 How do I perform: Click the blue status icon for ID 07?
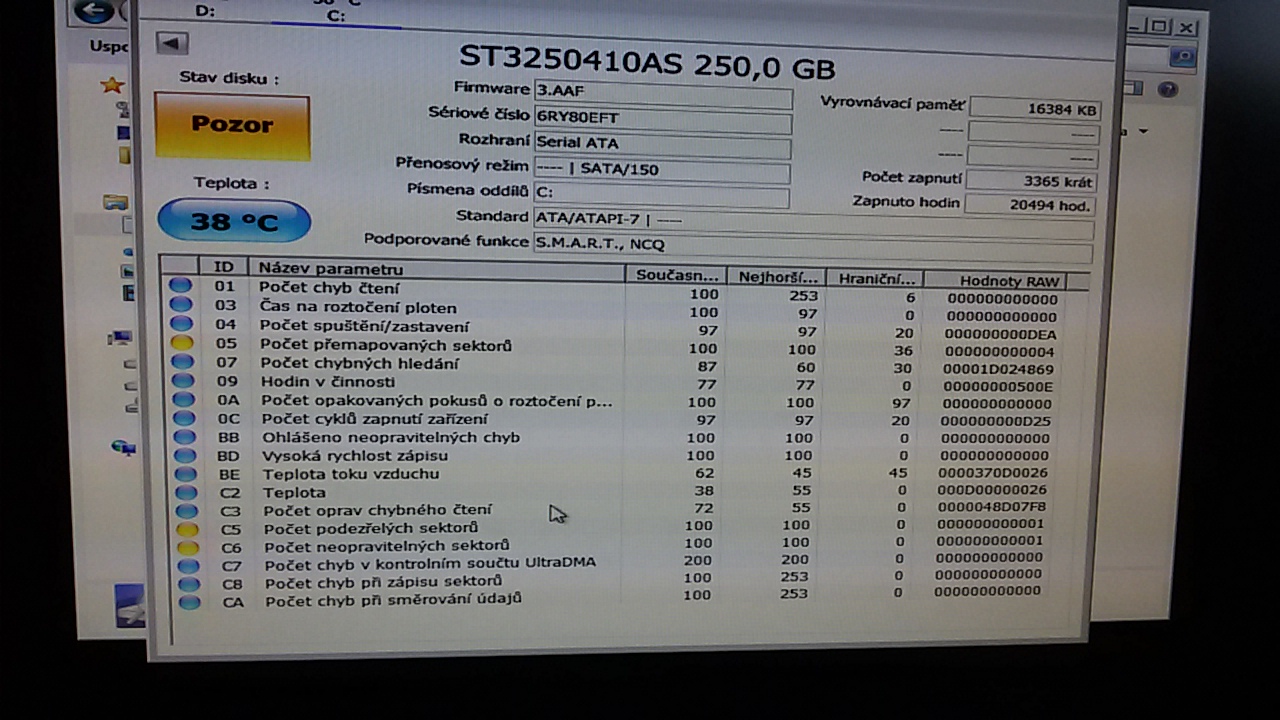[182, 362]
